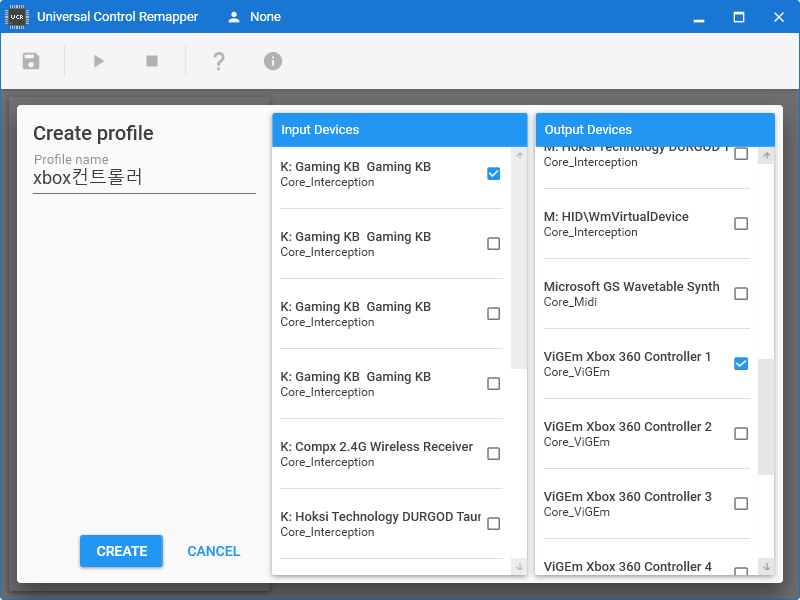Click the user profile person icon
800x600 pixels.
click(x=234, y=17)
